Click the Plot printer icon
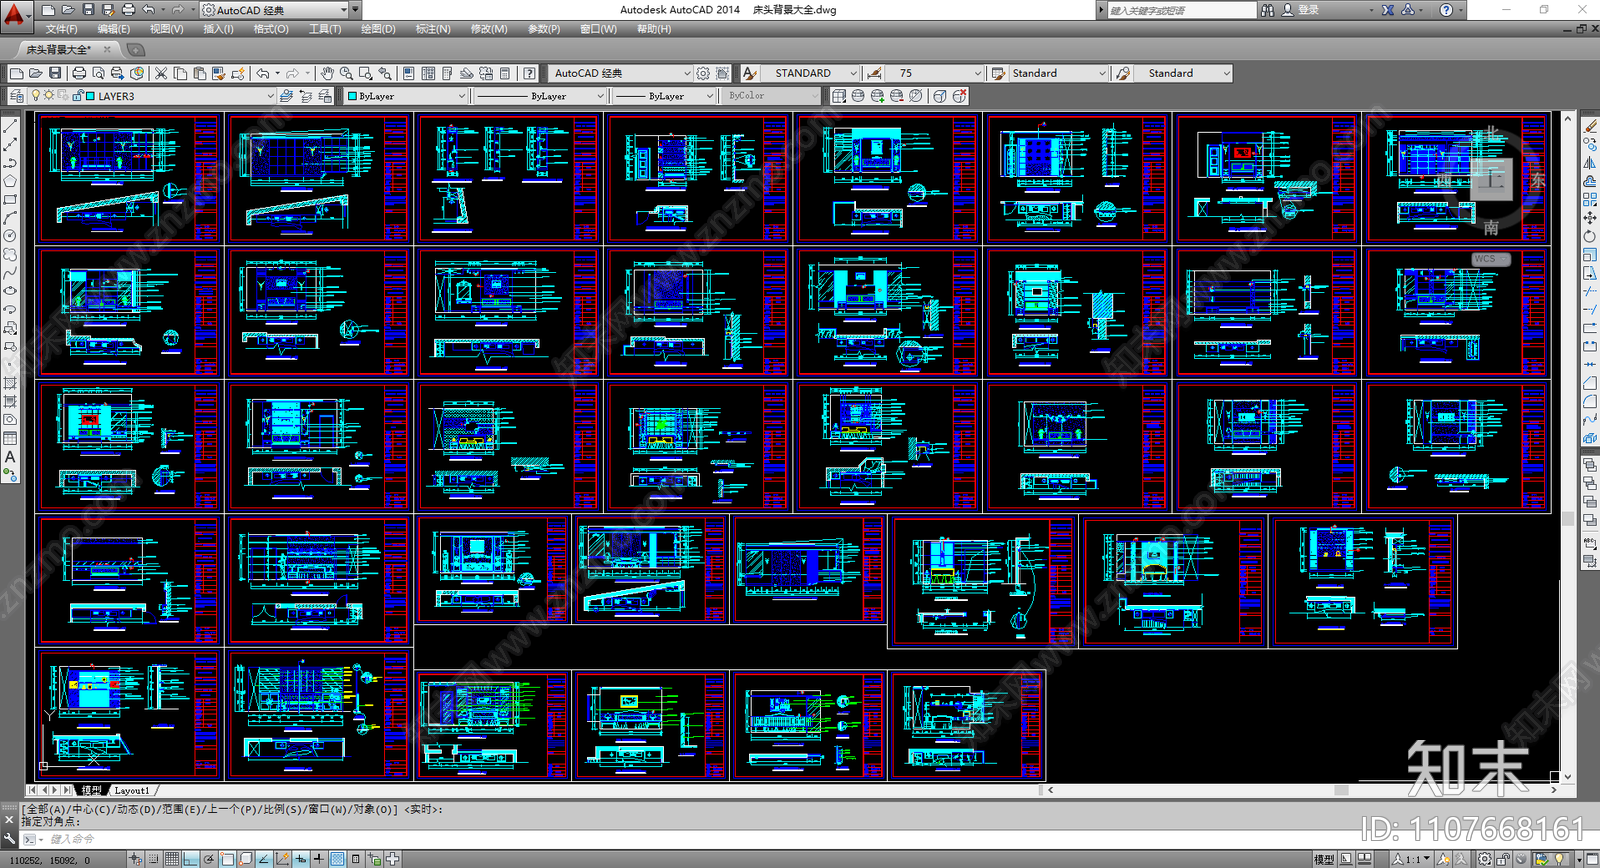 tap(79, 73)
